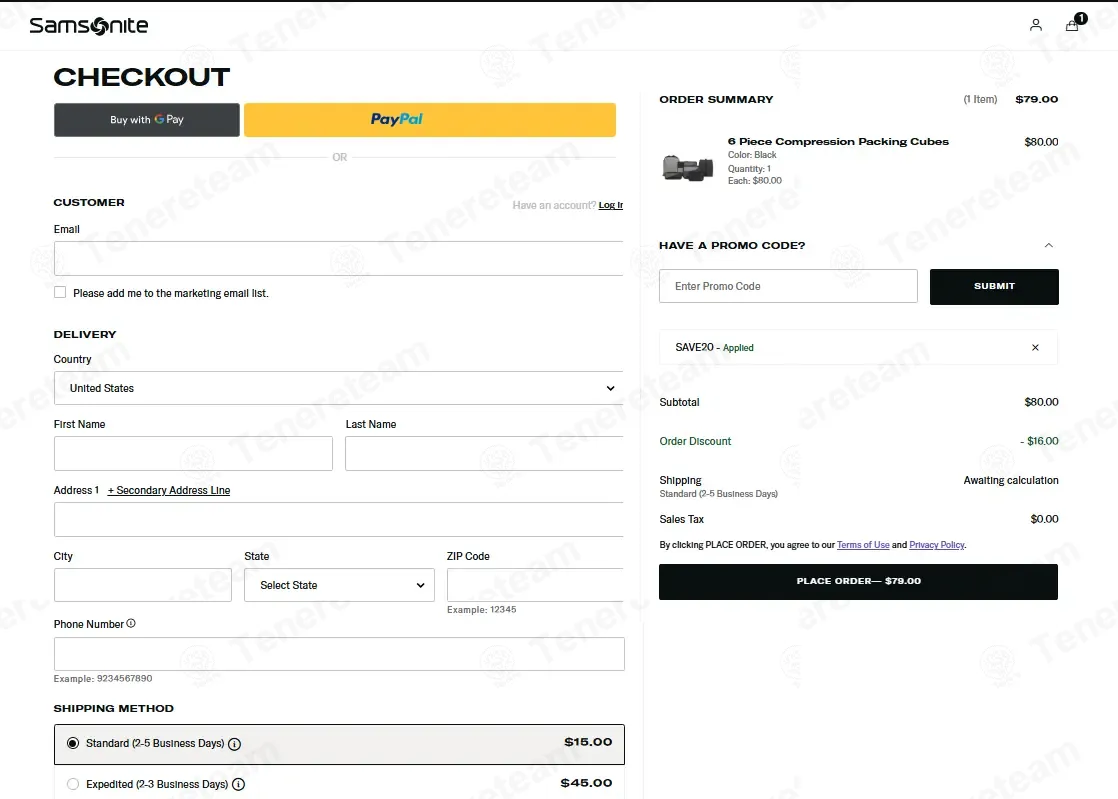Focus the ZIP Code field
Screen dimensions: 1118x799
point(535,584)
